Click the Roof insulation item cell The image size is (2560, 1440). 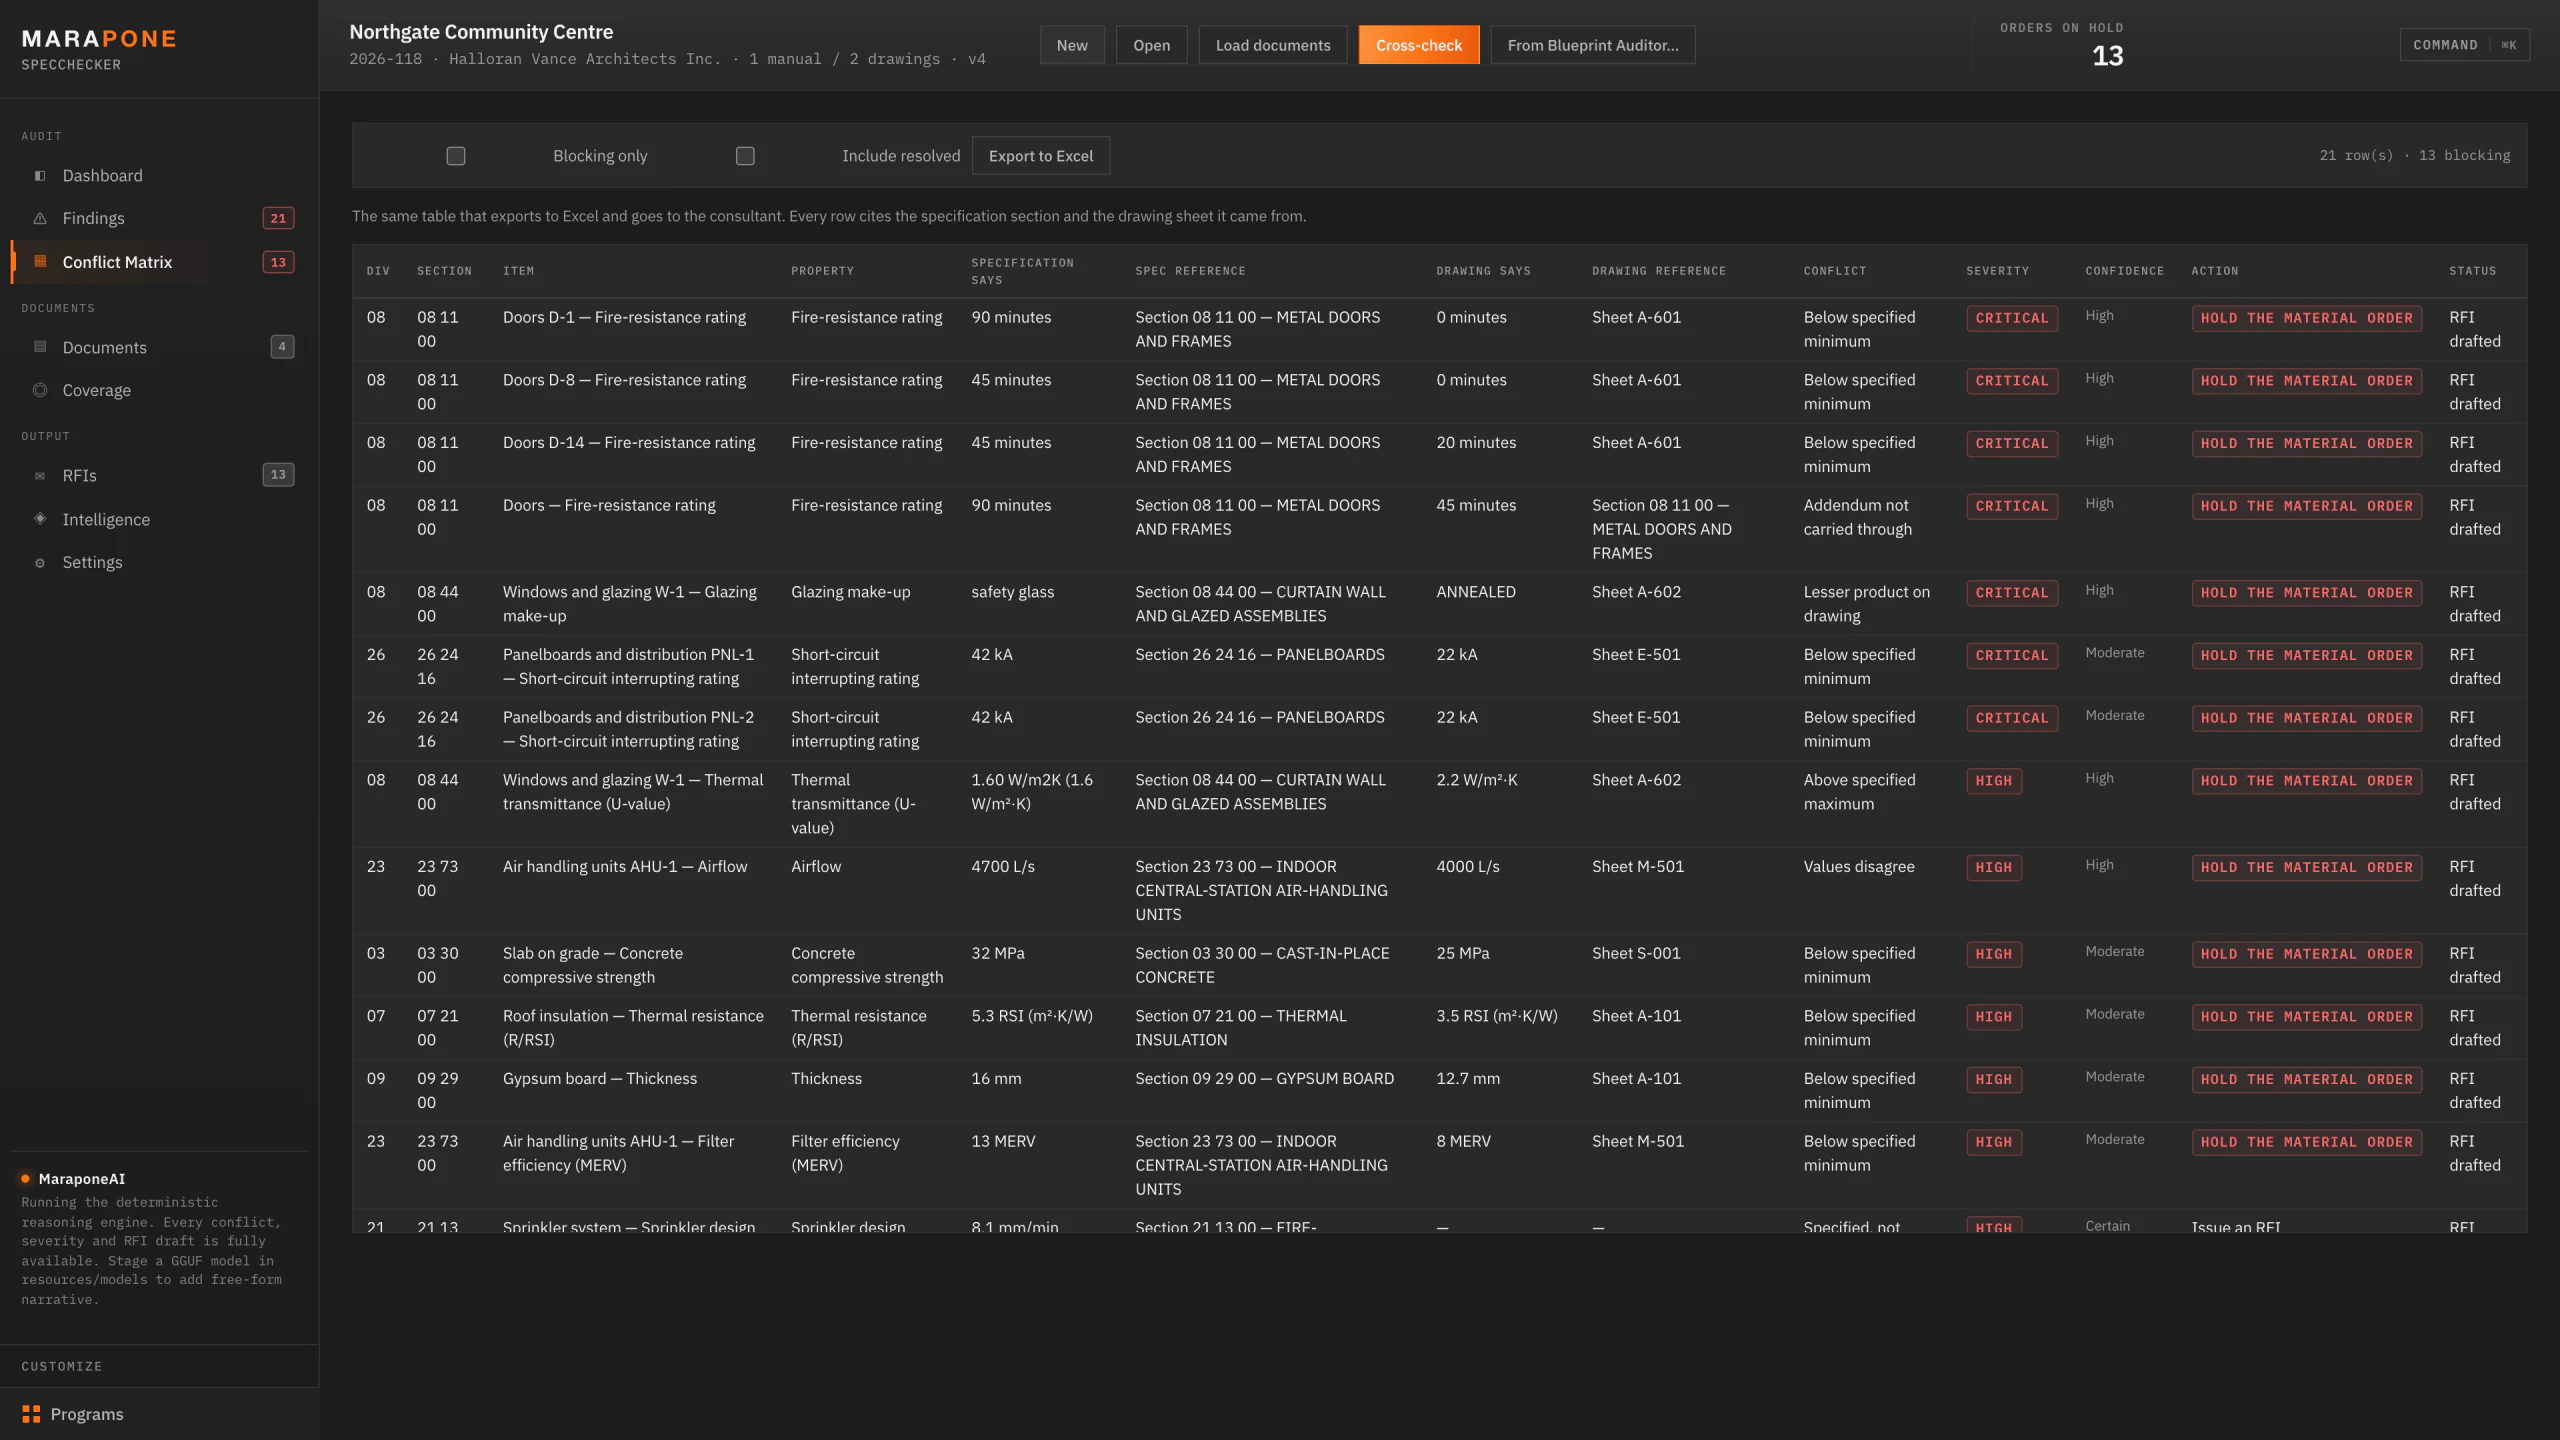[633, 1028]
